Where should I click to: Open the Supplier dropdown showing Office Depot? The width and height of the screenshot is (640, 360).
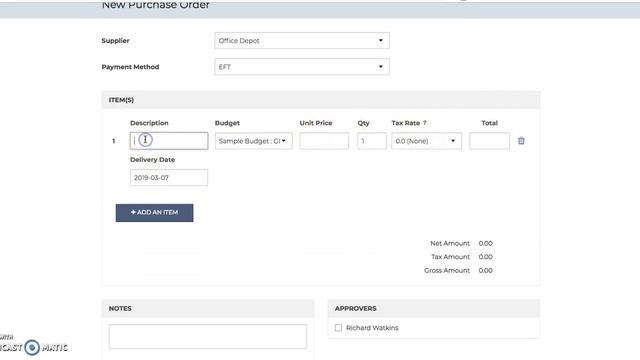(302, 40)
